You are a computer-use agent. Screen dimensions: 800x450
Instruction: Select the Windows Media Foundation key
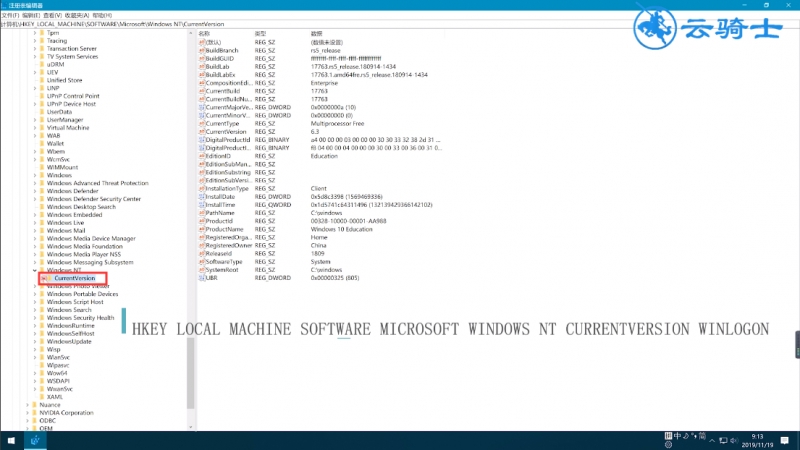(x=84, y=246)
